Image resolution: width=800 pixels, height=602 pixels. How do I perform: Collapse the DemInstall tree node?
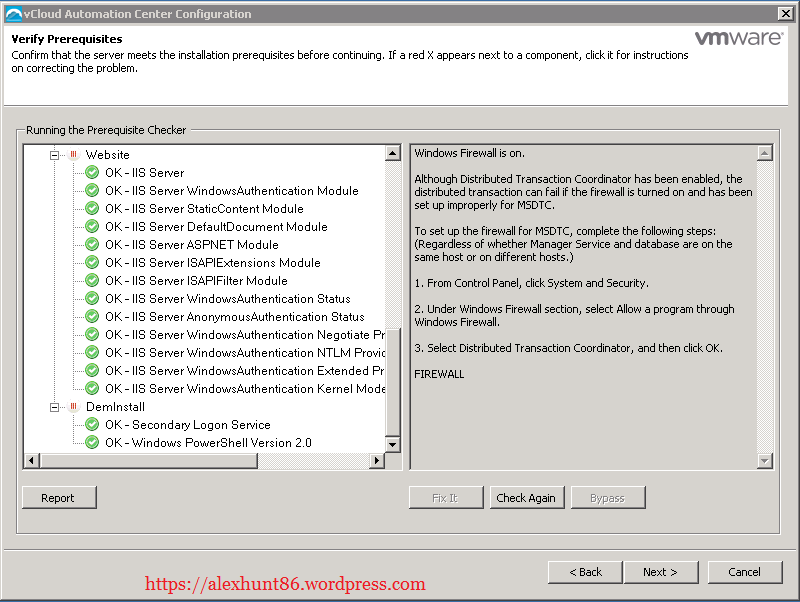(x=54, y=407)
